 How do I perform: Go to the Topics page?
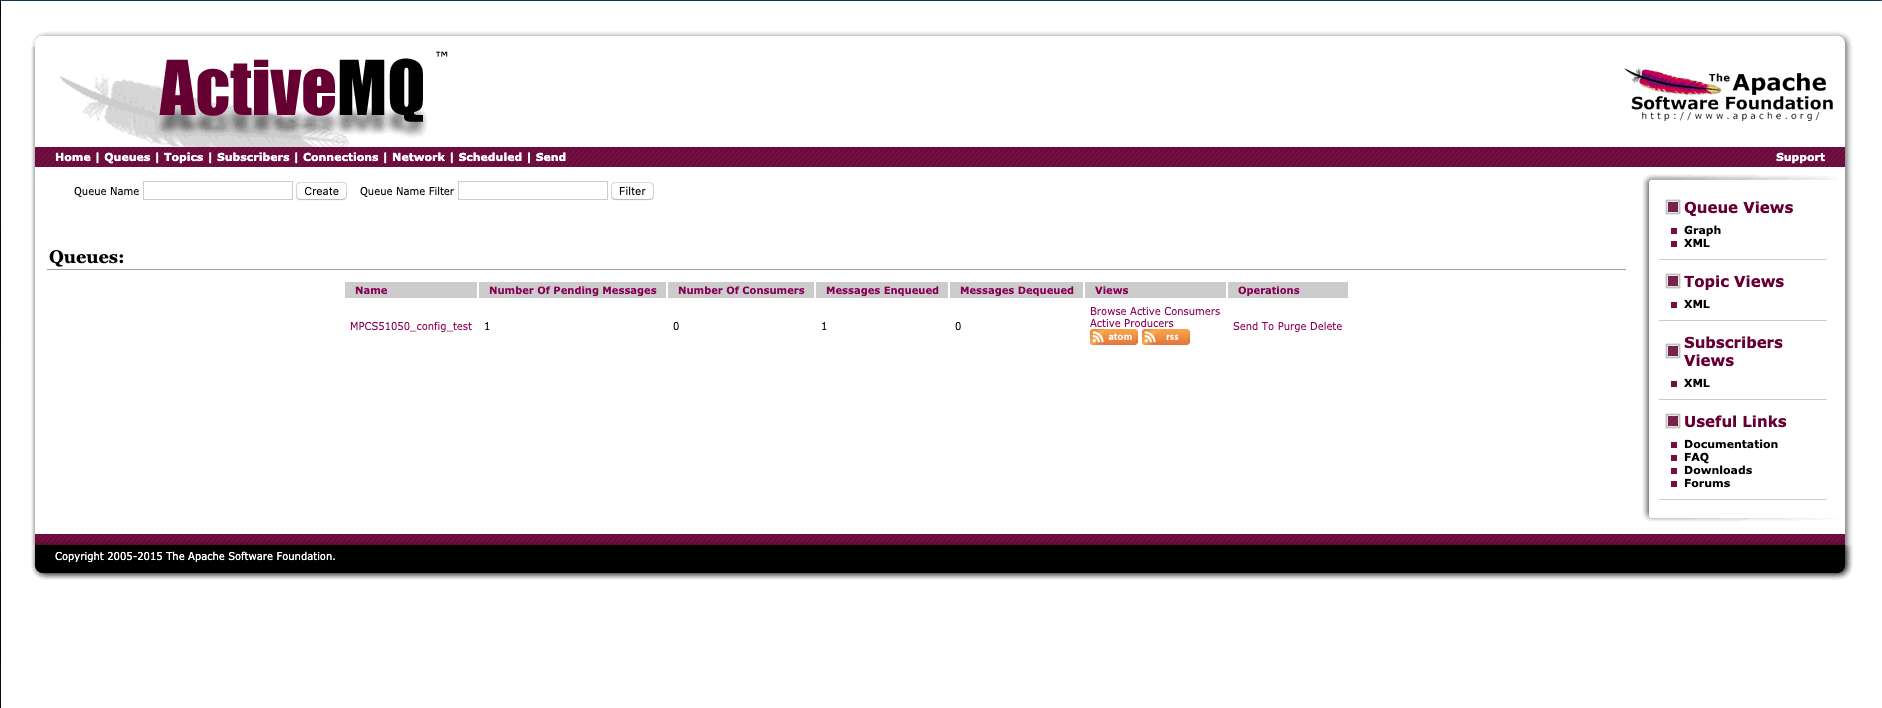183,158
